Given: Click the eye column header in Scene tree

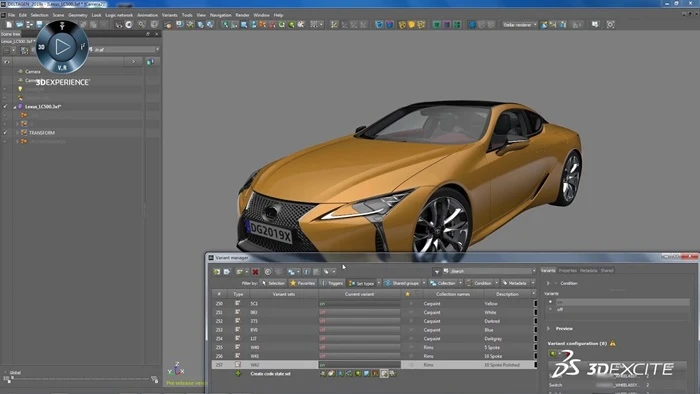Looking at the screenshot, I should point(6,62).
